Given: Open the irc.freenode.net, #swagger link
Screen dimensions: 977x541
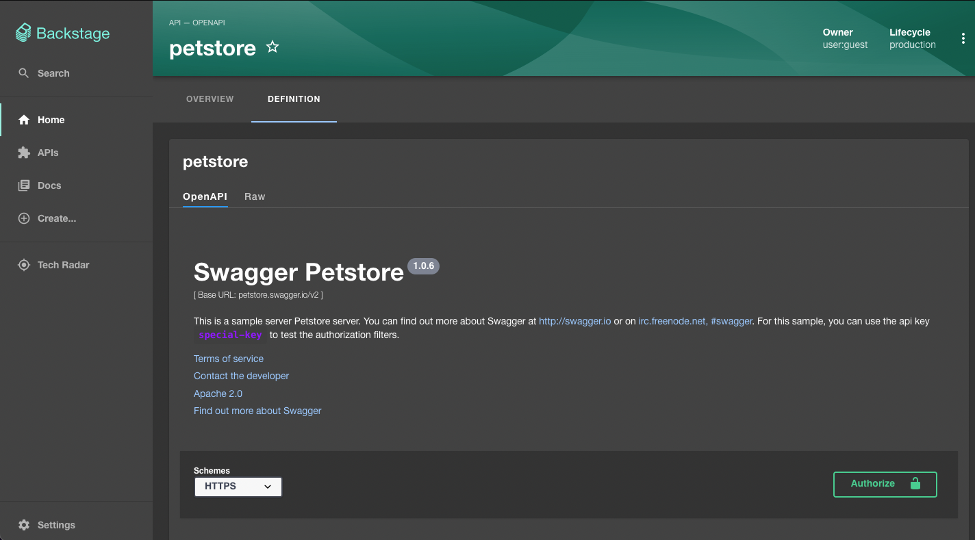Looking at the screenshot, I should click(x=695, y=322).
